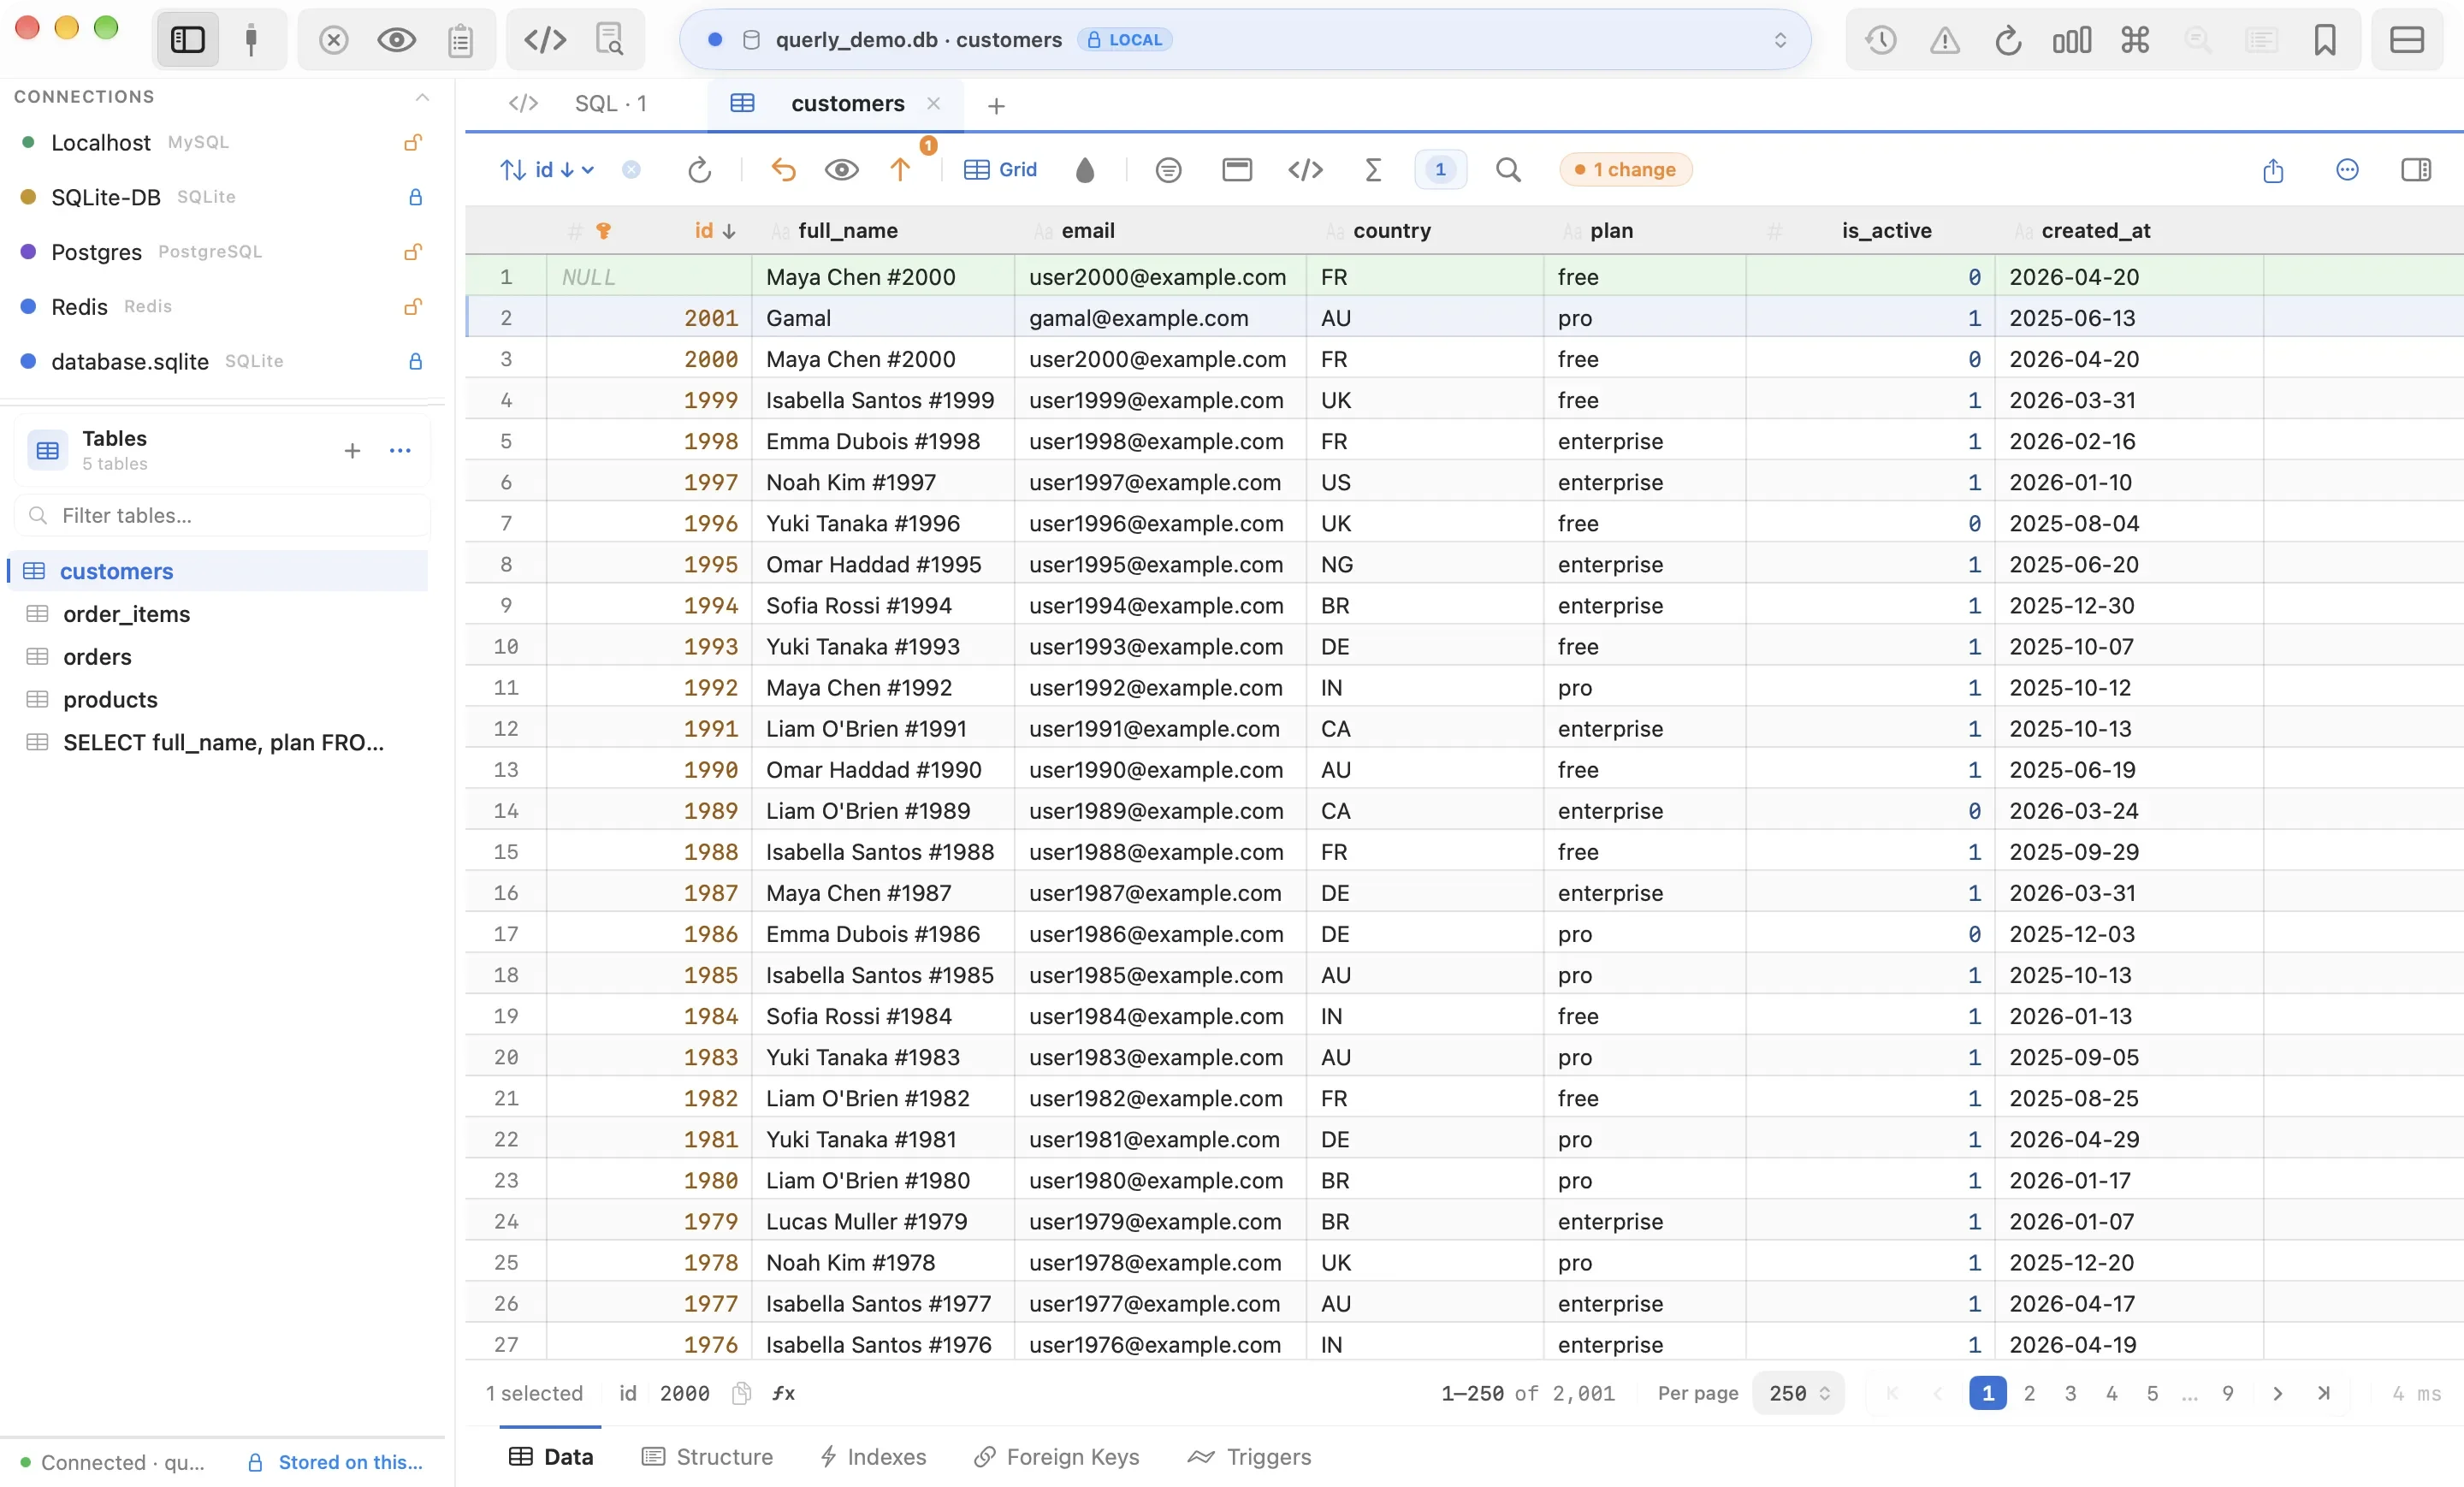Open the id sort order dropdown
The height and width of the screenshot is (1487, 2464).
click(x=547, y=169)
